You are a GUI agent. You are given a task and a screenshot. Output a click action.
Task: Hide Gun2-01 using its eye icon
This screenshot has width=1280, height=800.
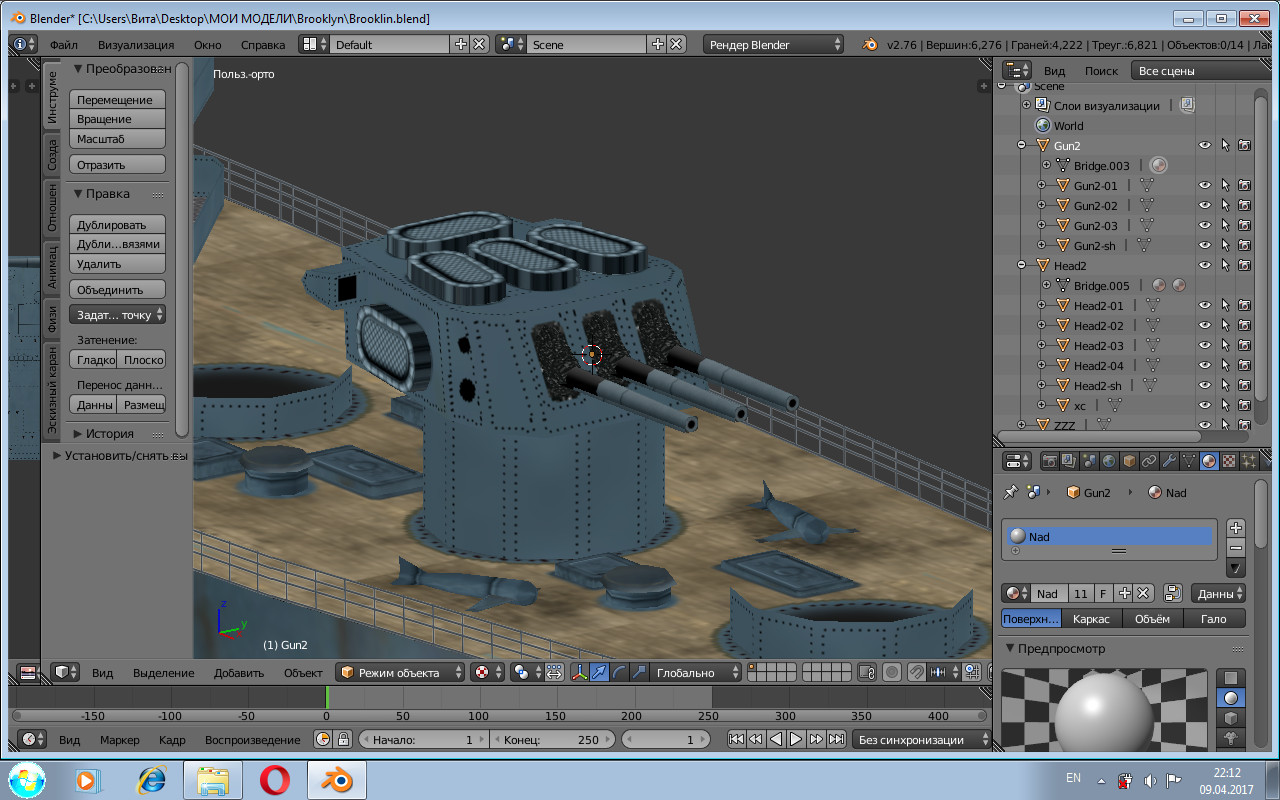click(x=1205, y=185)
